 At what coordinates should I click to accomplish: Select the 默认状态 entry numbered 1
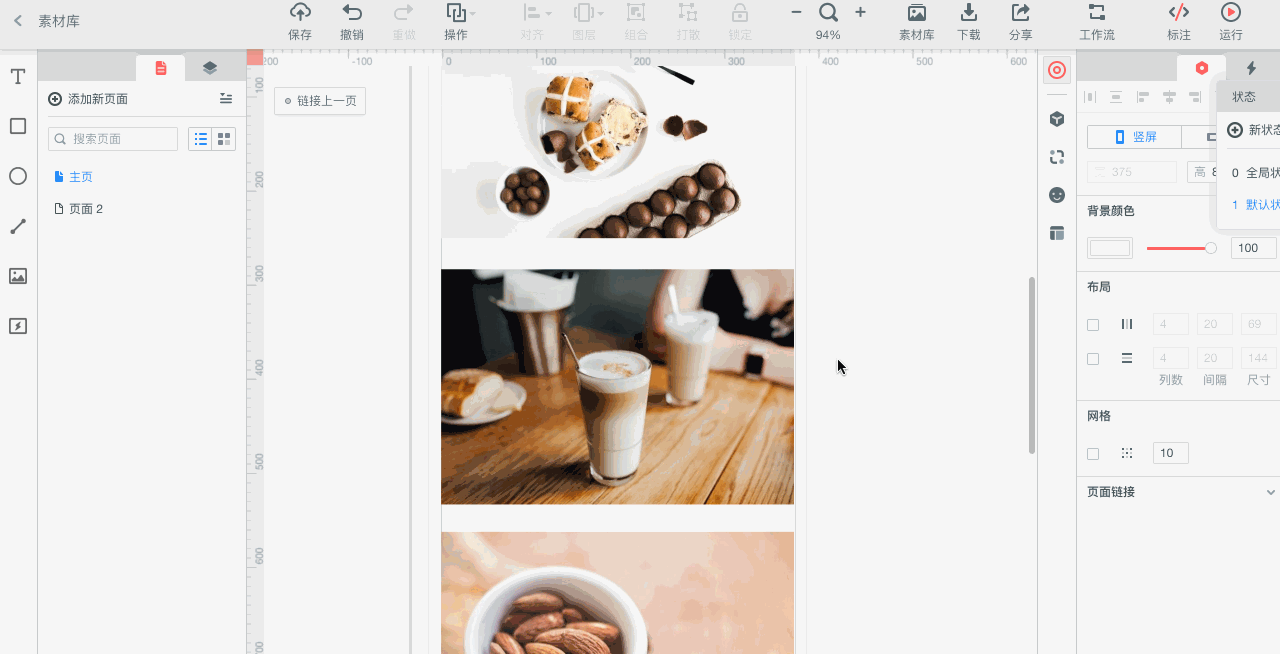1255,204
